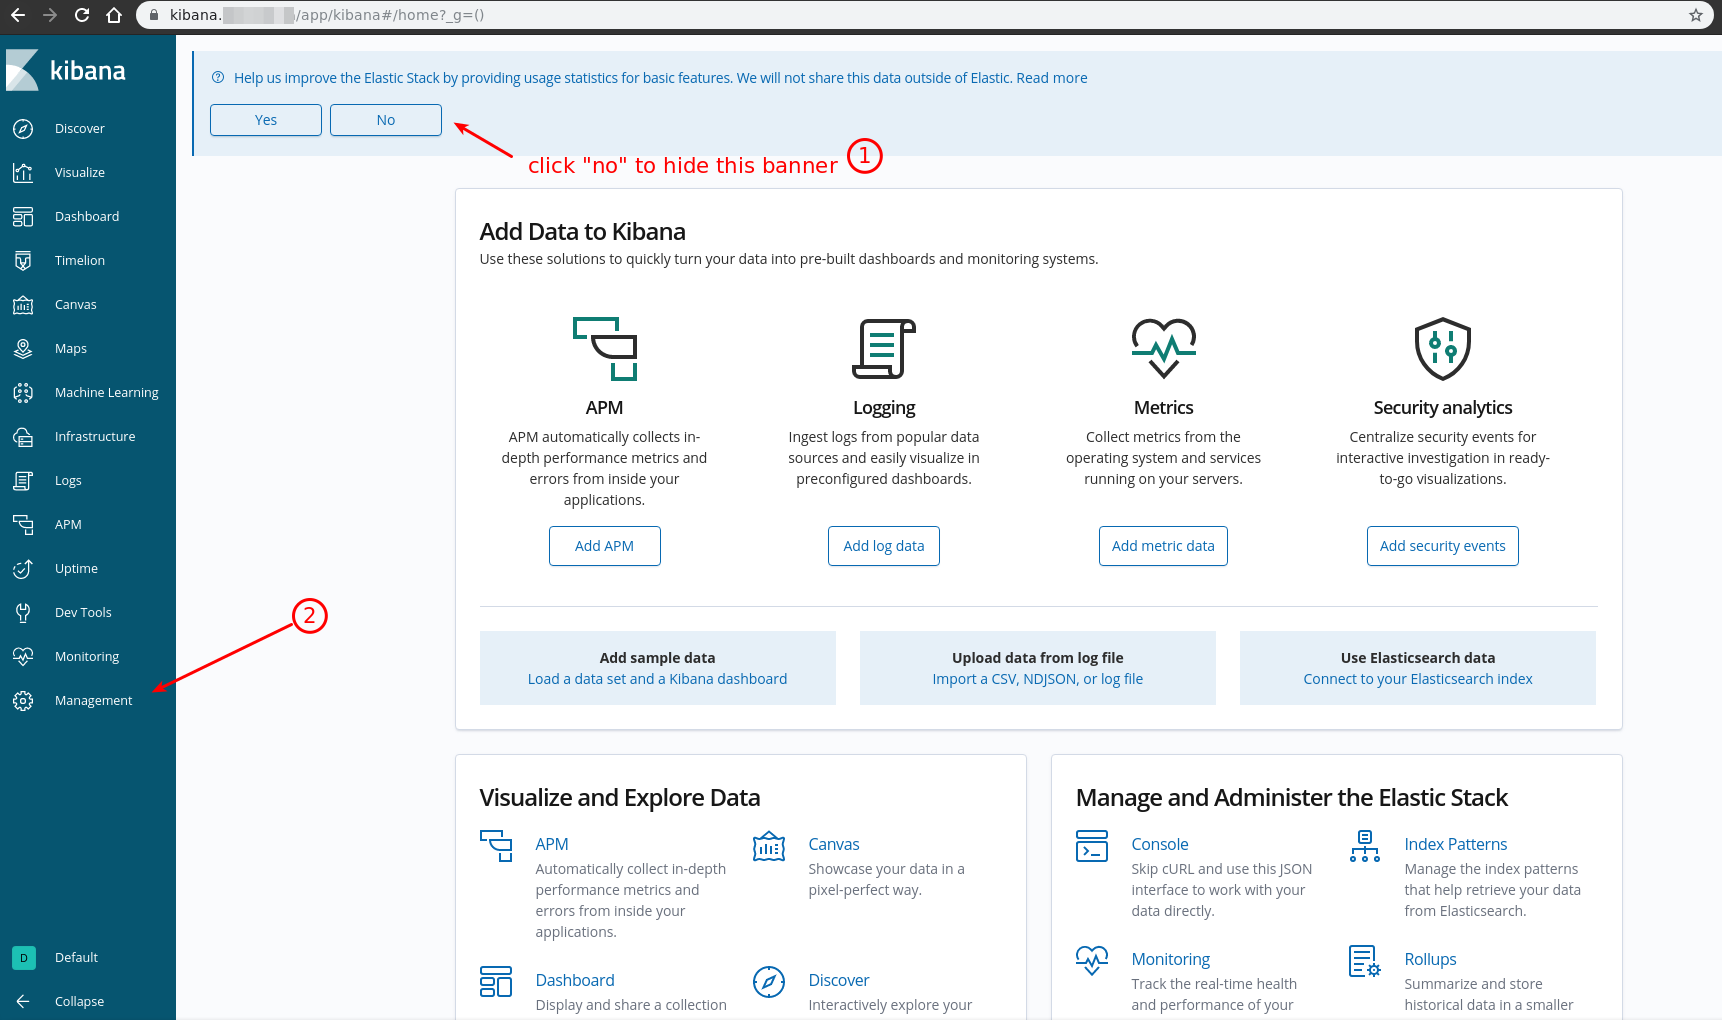
Task: Select Management menu label in sidebar
Action: coord(94,701)
